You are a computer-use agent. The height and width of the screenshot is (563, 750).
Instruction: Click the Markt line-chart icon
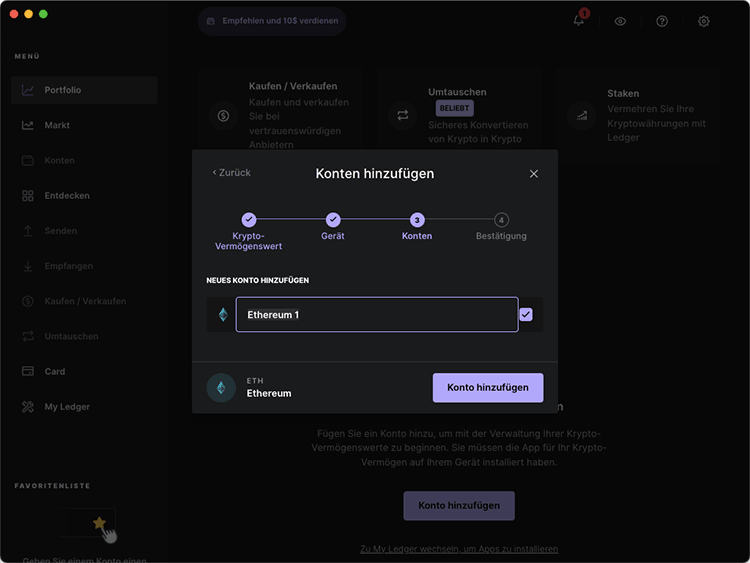tap(28, 125)
